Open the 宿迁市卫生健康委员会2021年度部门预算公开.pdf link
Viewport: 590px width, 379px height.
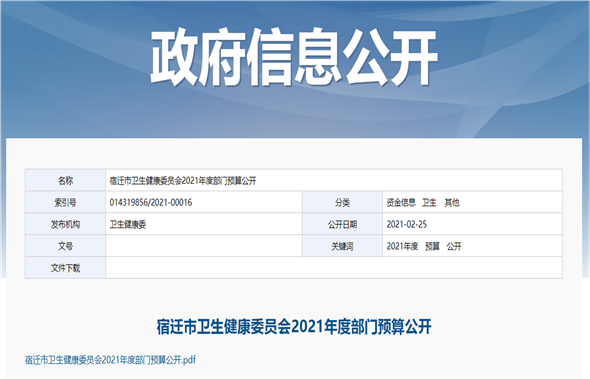click(110, 360)
